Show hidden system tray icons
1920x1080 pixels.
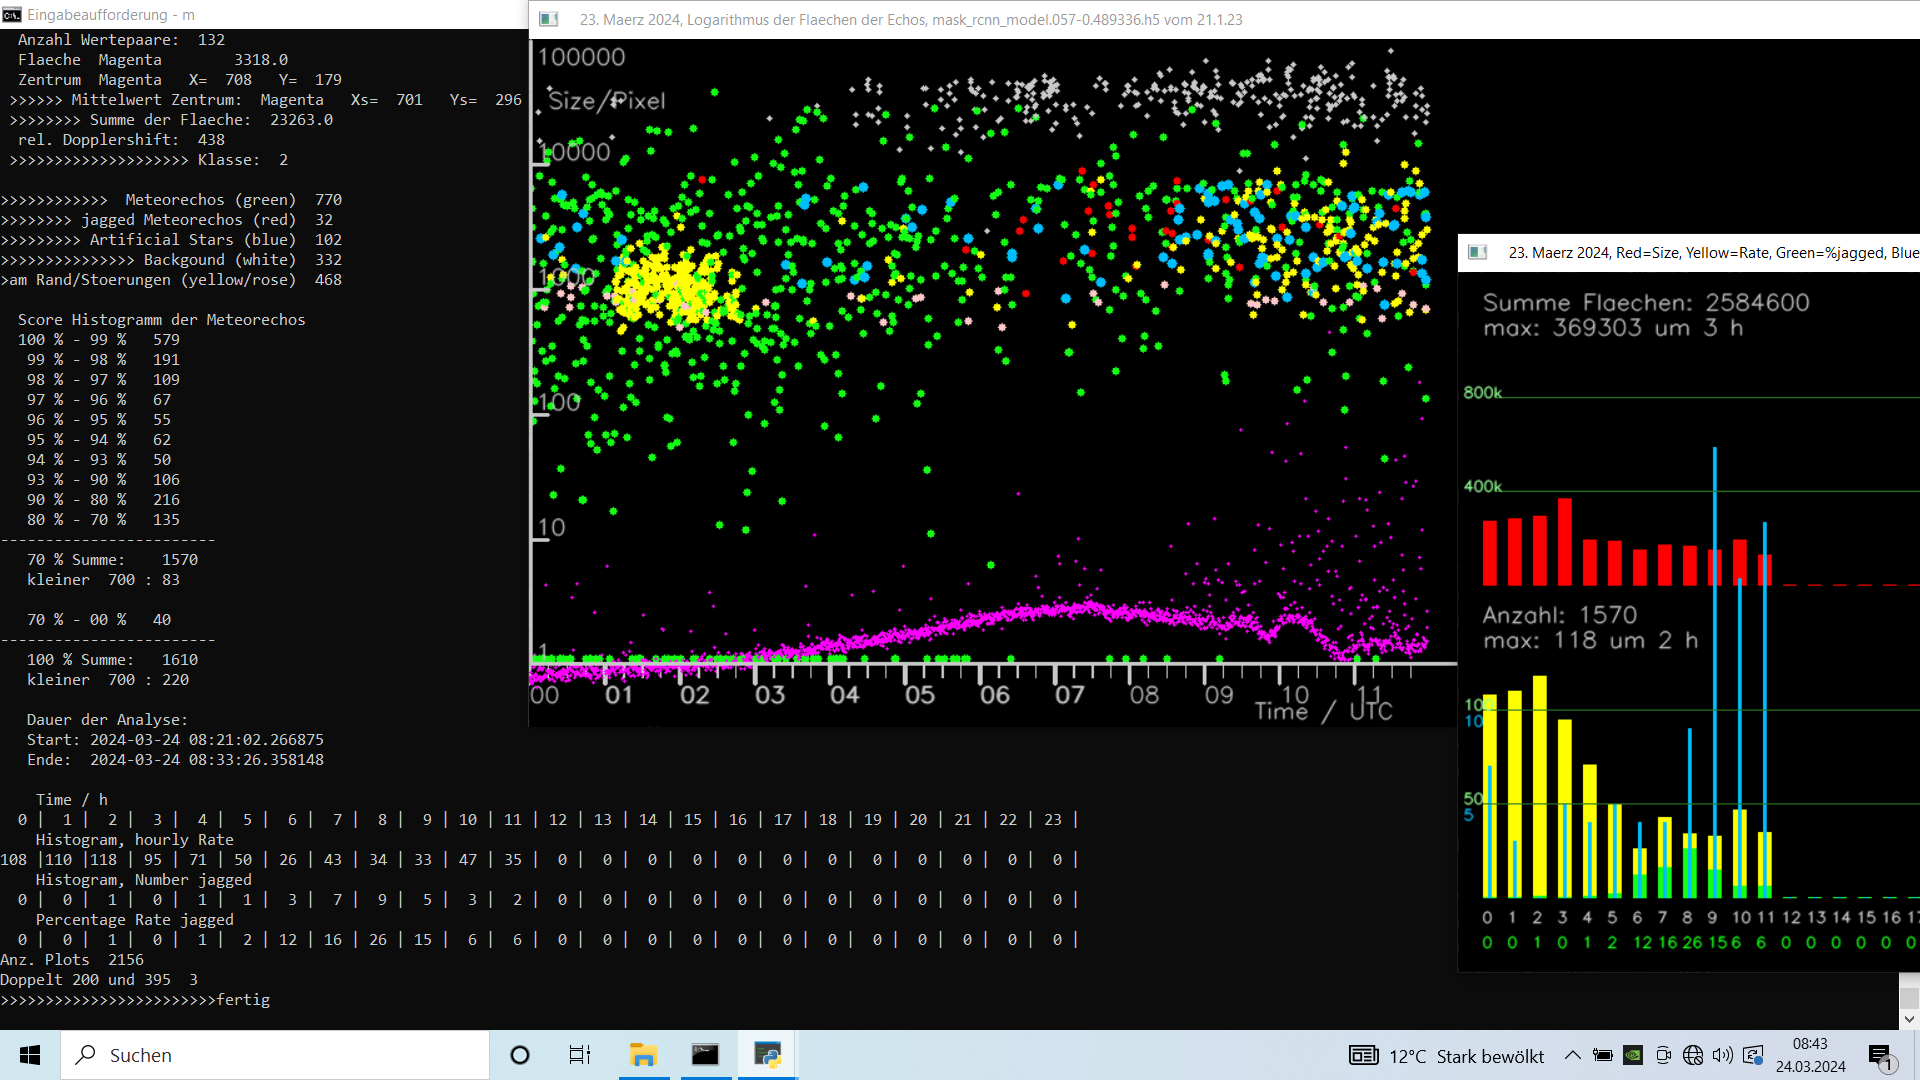click(1572, 1055)
